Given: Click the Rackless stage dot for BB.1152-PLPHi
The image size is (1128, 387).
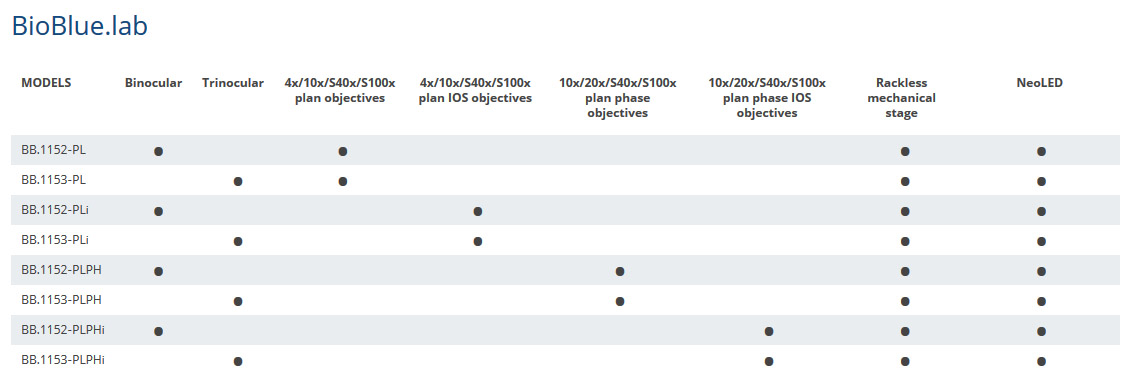Looking at the screenshot, I should (905, 331).
